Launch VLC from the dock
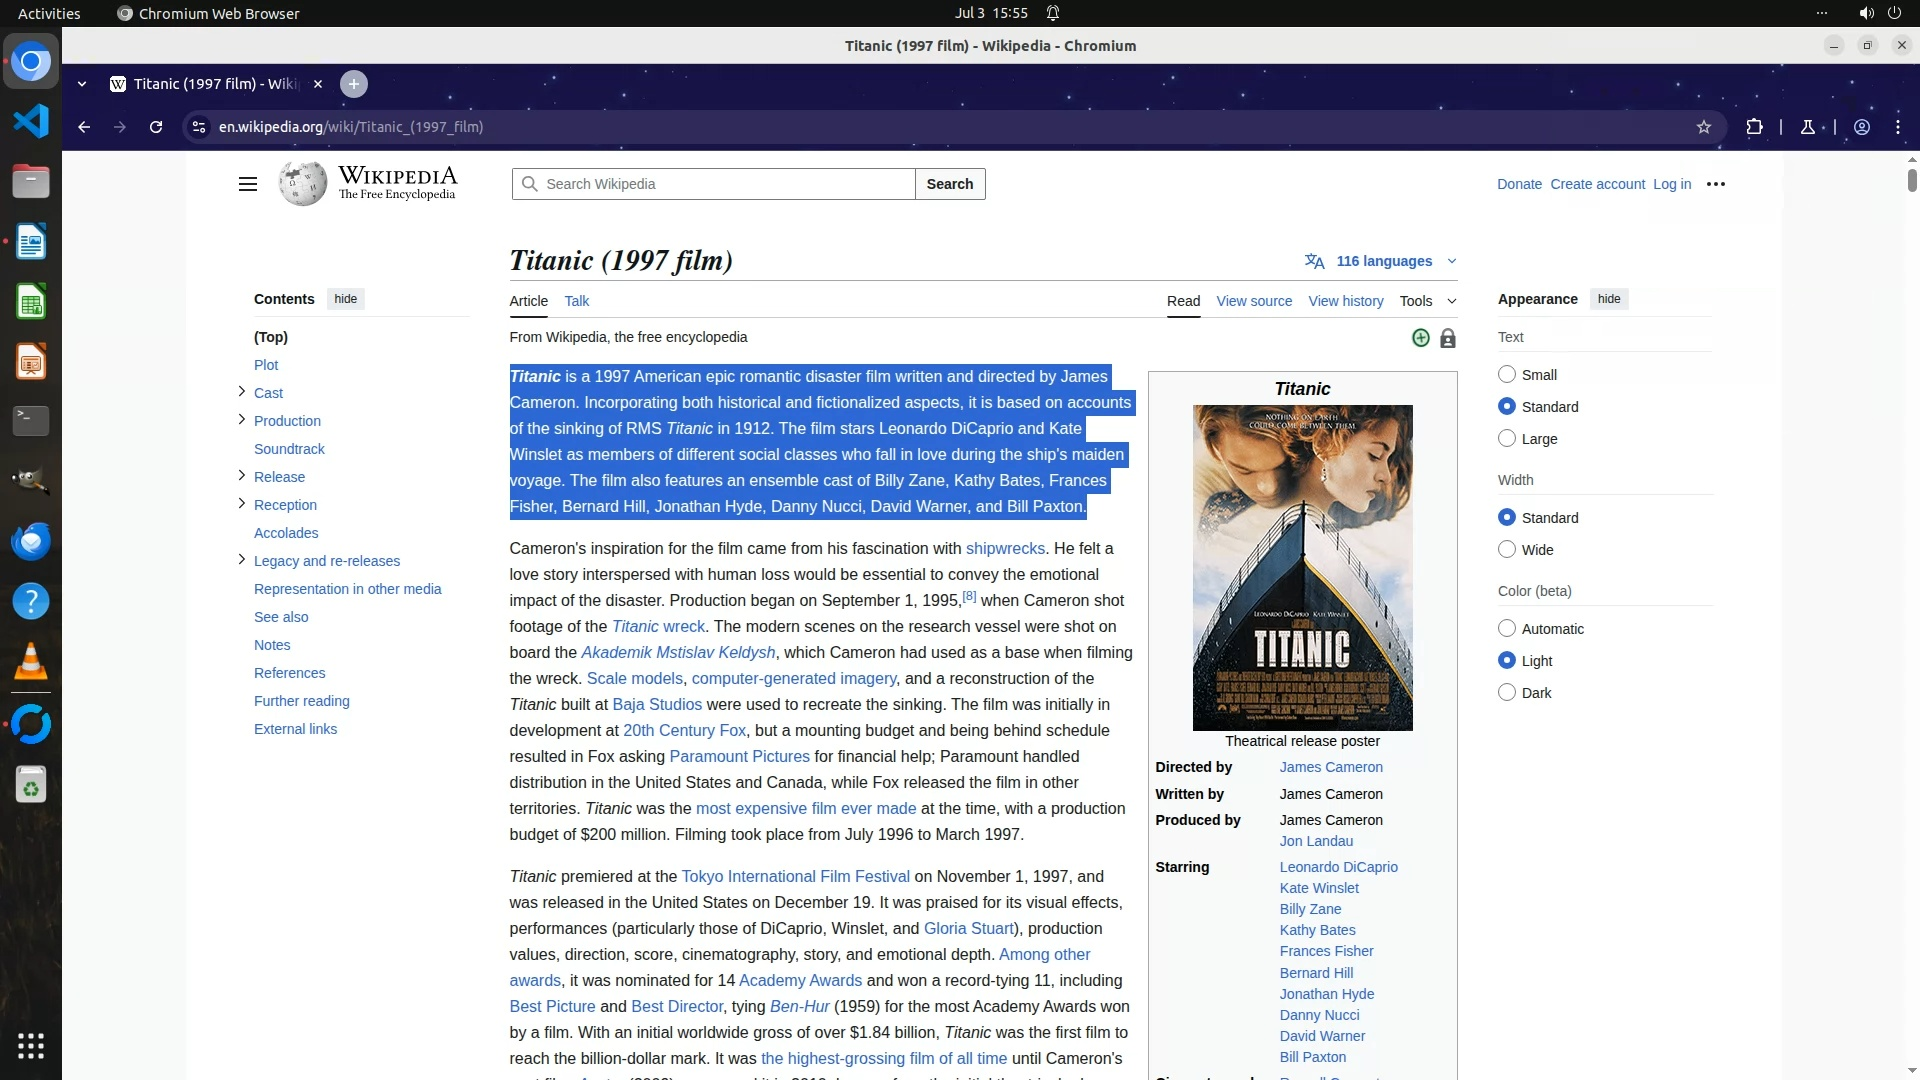Viewport: 1920px width, 1080px height. (31, 662)
